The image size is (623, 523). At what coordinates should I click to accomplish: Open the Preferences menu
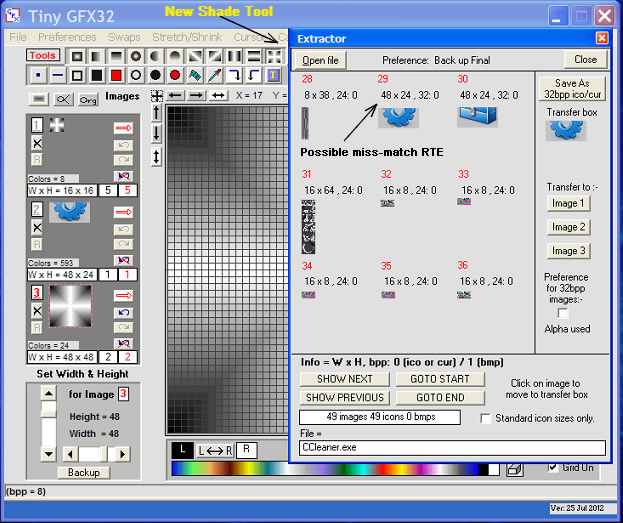click(67, 37)
